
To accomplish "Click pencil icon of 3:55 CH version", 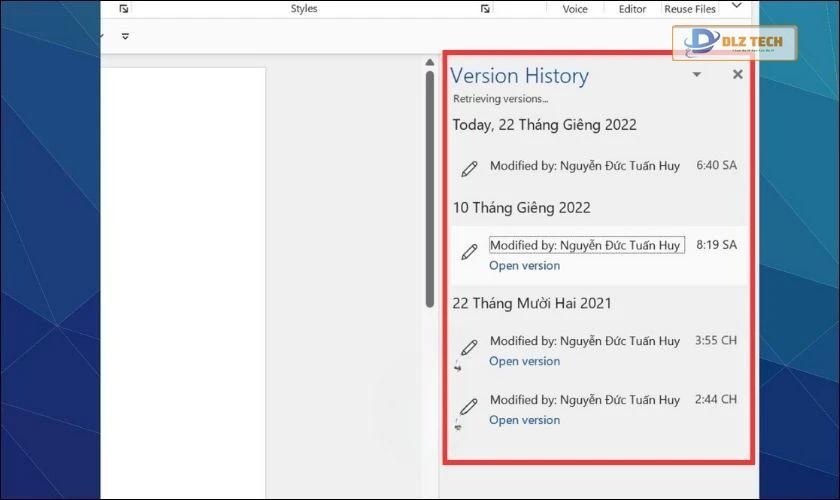I will pos(467,348).
